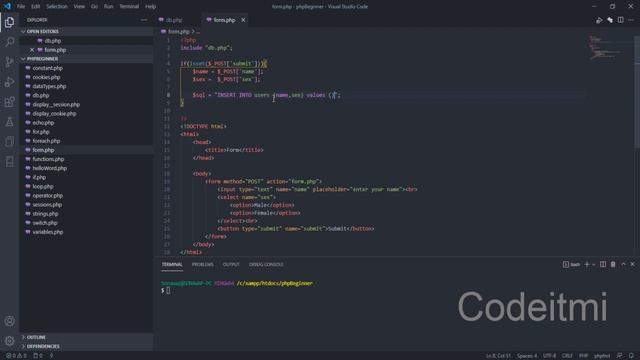
Task: Close form.php in Open Editors list
Action: [x=32, y=50]
